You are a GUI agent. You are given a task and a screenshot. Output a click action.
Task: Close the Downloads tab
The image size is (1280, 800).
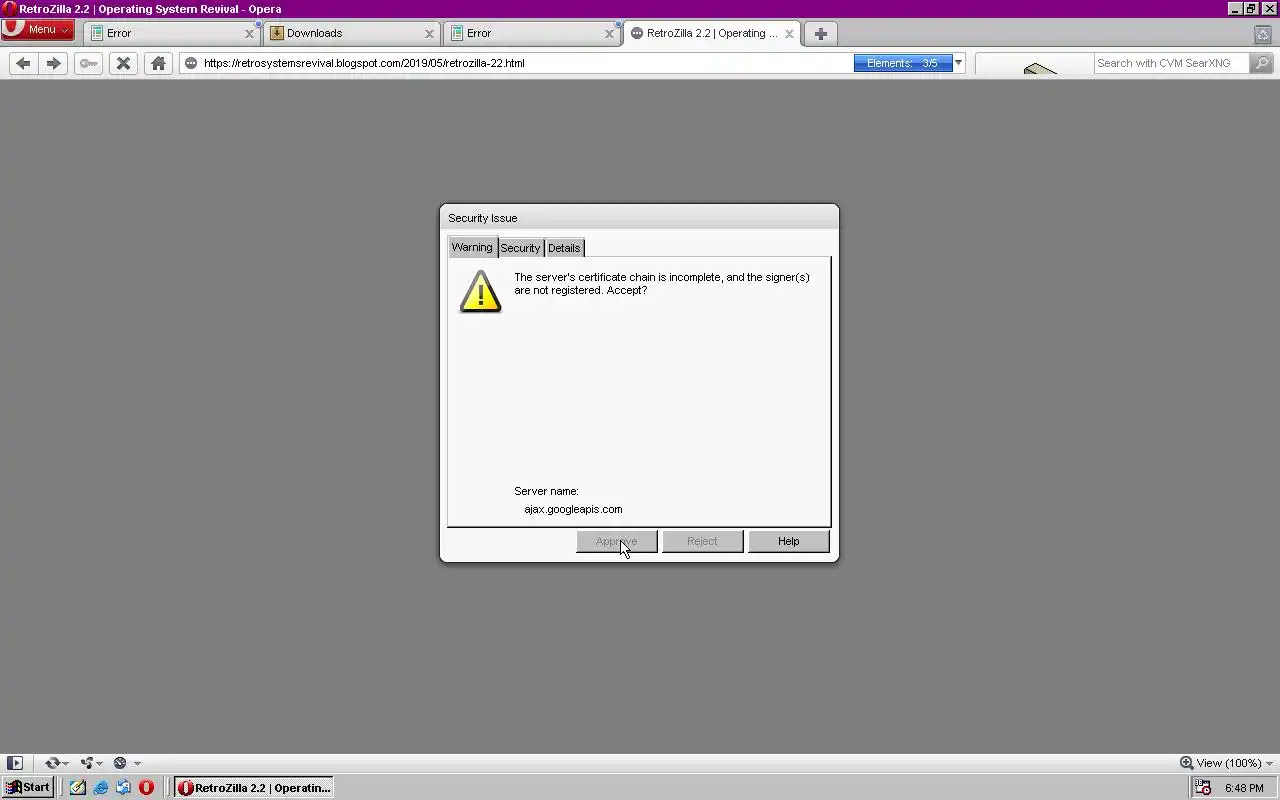tap(429, 33)
